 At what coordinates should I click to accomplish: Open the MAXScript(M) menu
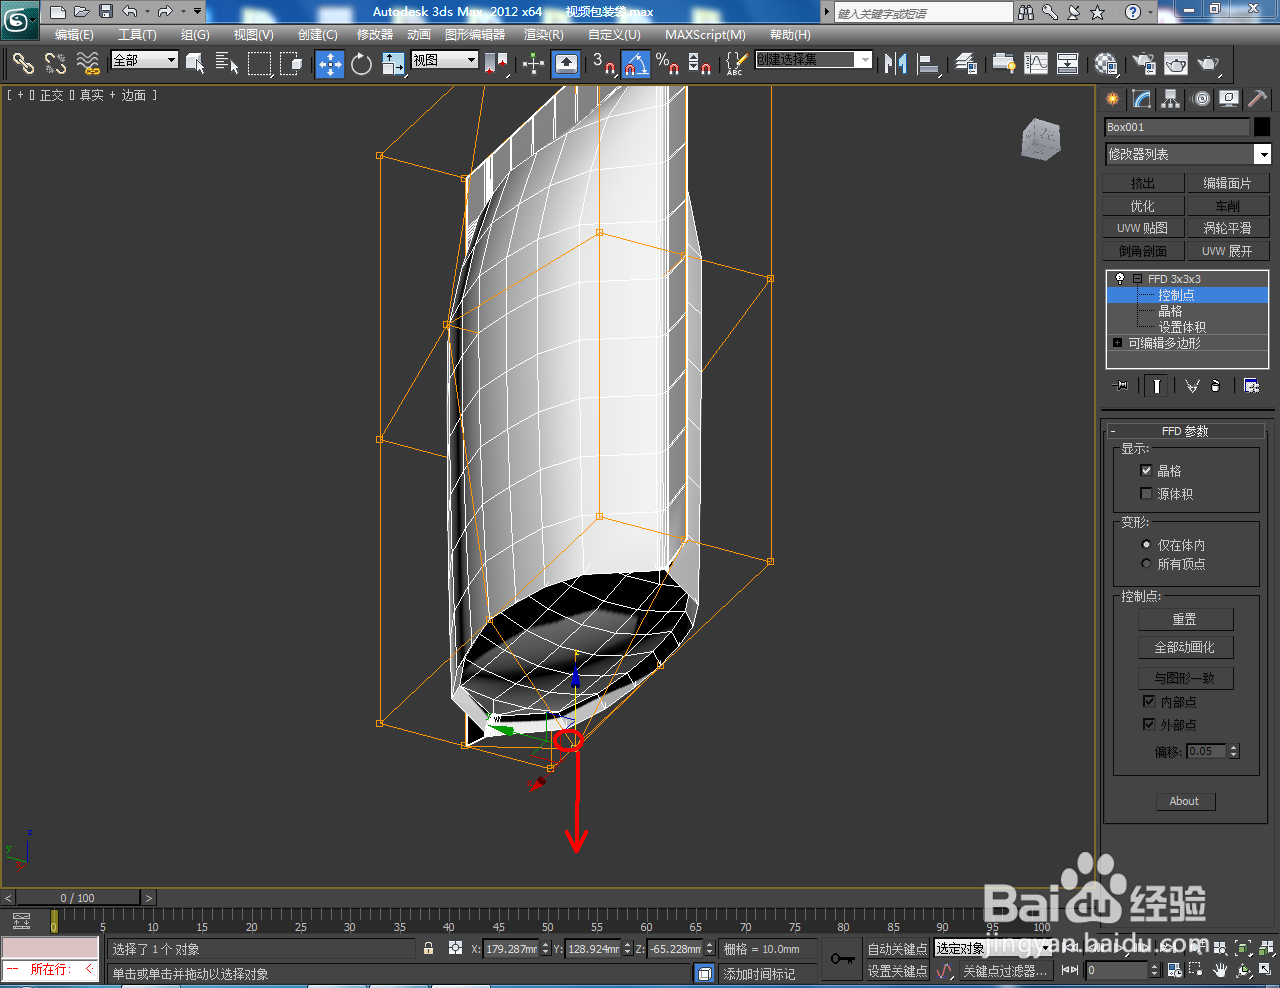[x=705, y=35]
